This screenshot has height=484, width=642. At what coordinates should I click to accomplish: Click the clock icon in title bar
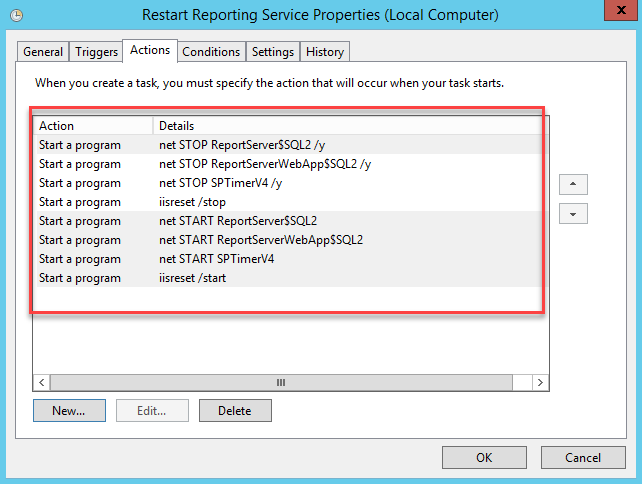[x=17, y=15]
